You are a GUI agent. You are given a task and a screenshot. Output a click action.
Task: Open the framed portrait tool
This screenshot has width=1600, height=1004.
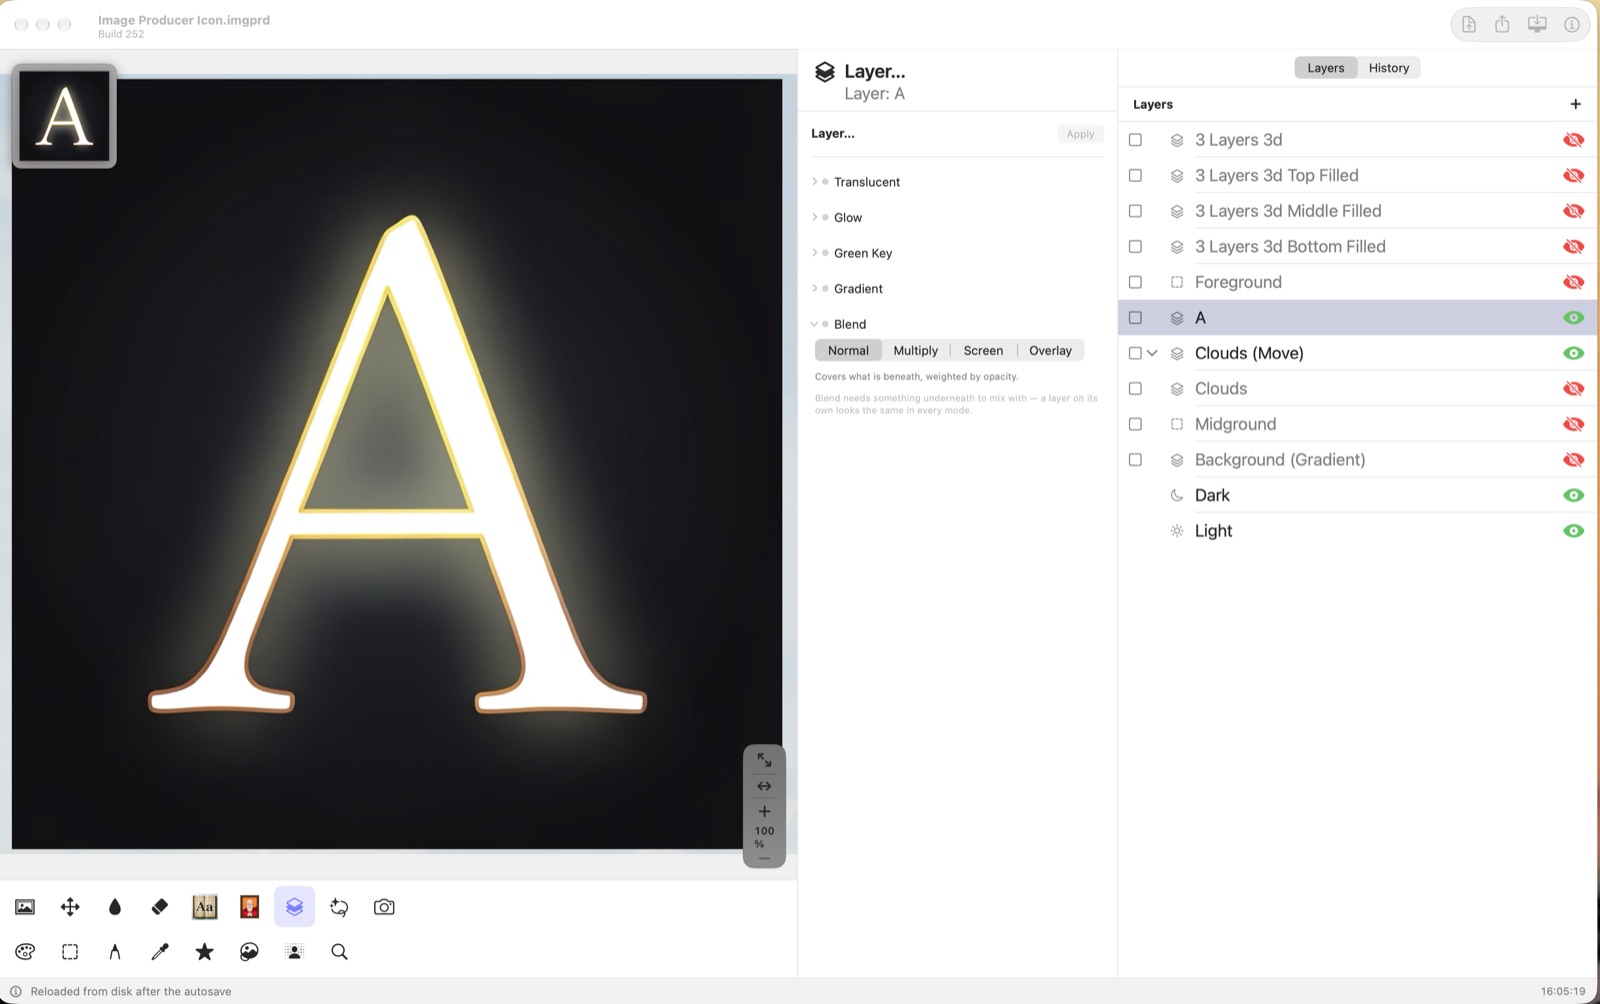point(250,907)
